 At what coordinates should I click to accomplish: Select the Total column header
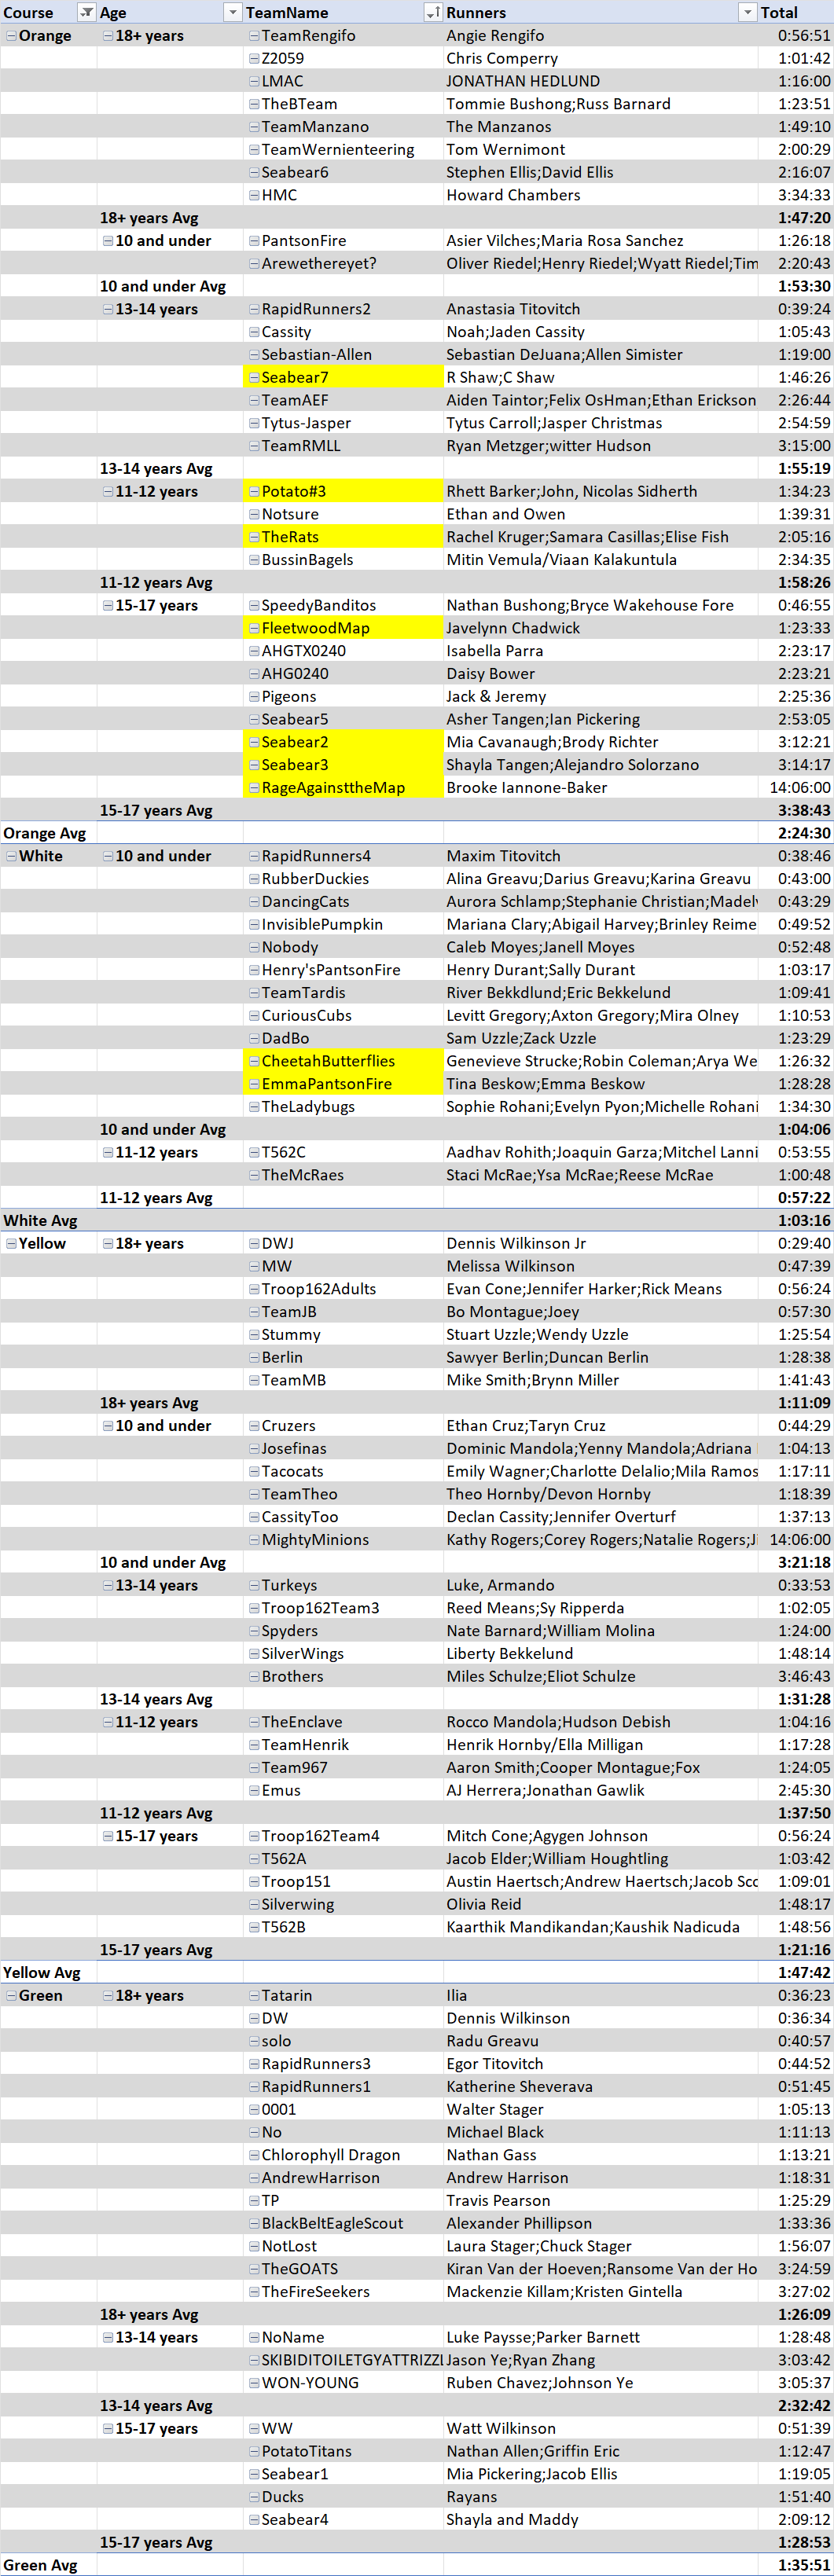[795, 12]
